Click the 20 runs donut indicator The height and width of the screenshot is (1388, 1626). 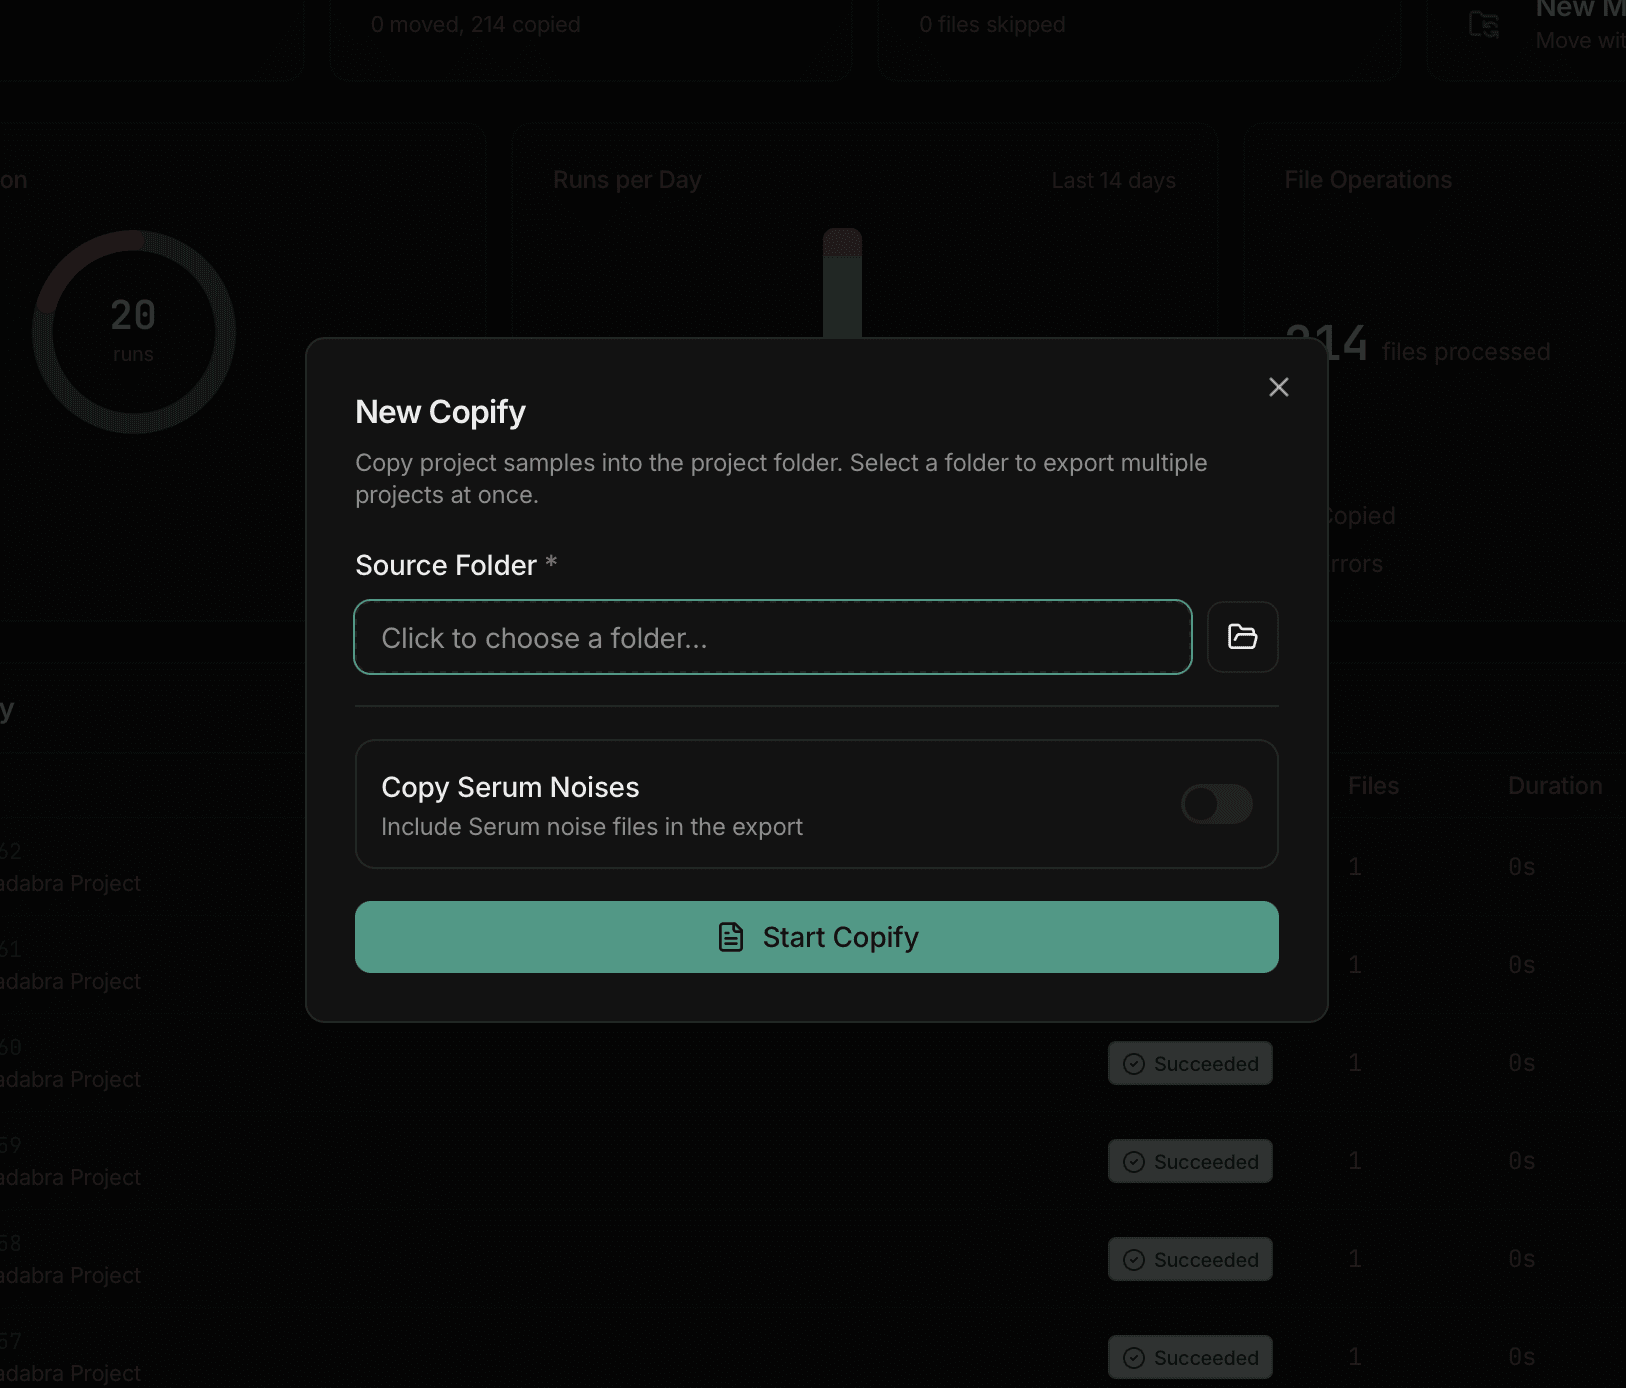pyautogui.click(x=134, y=330)
